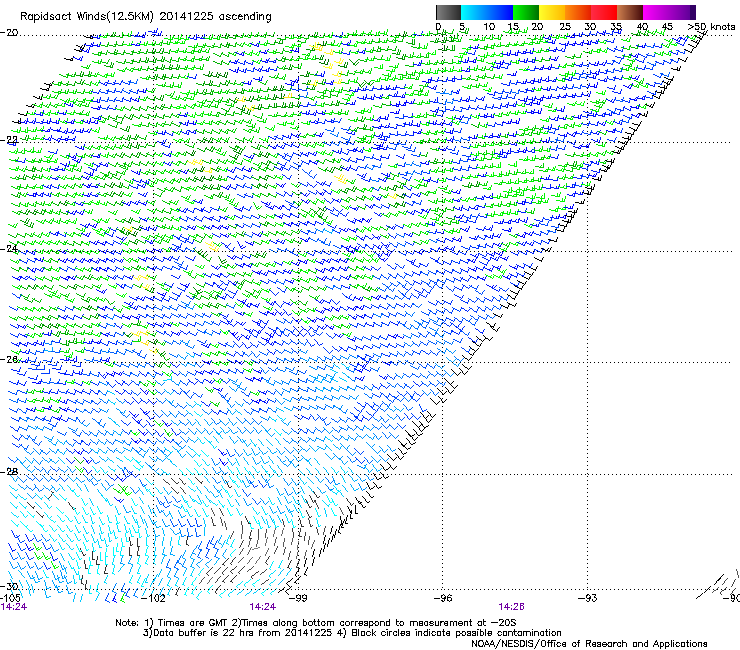740x650 pixels.
Task: Click the '>50 knots' legend label
Action: [x=711, y=27]
